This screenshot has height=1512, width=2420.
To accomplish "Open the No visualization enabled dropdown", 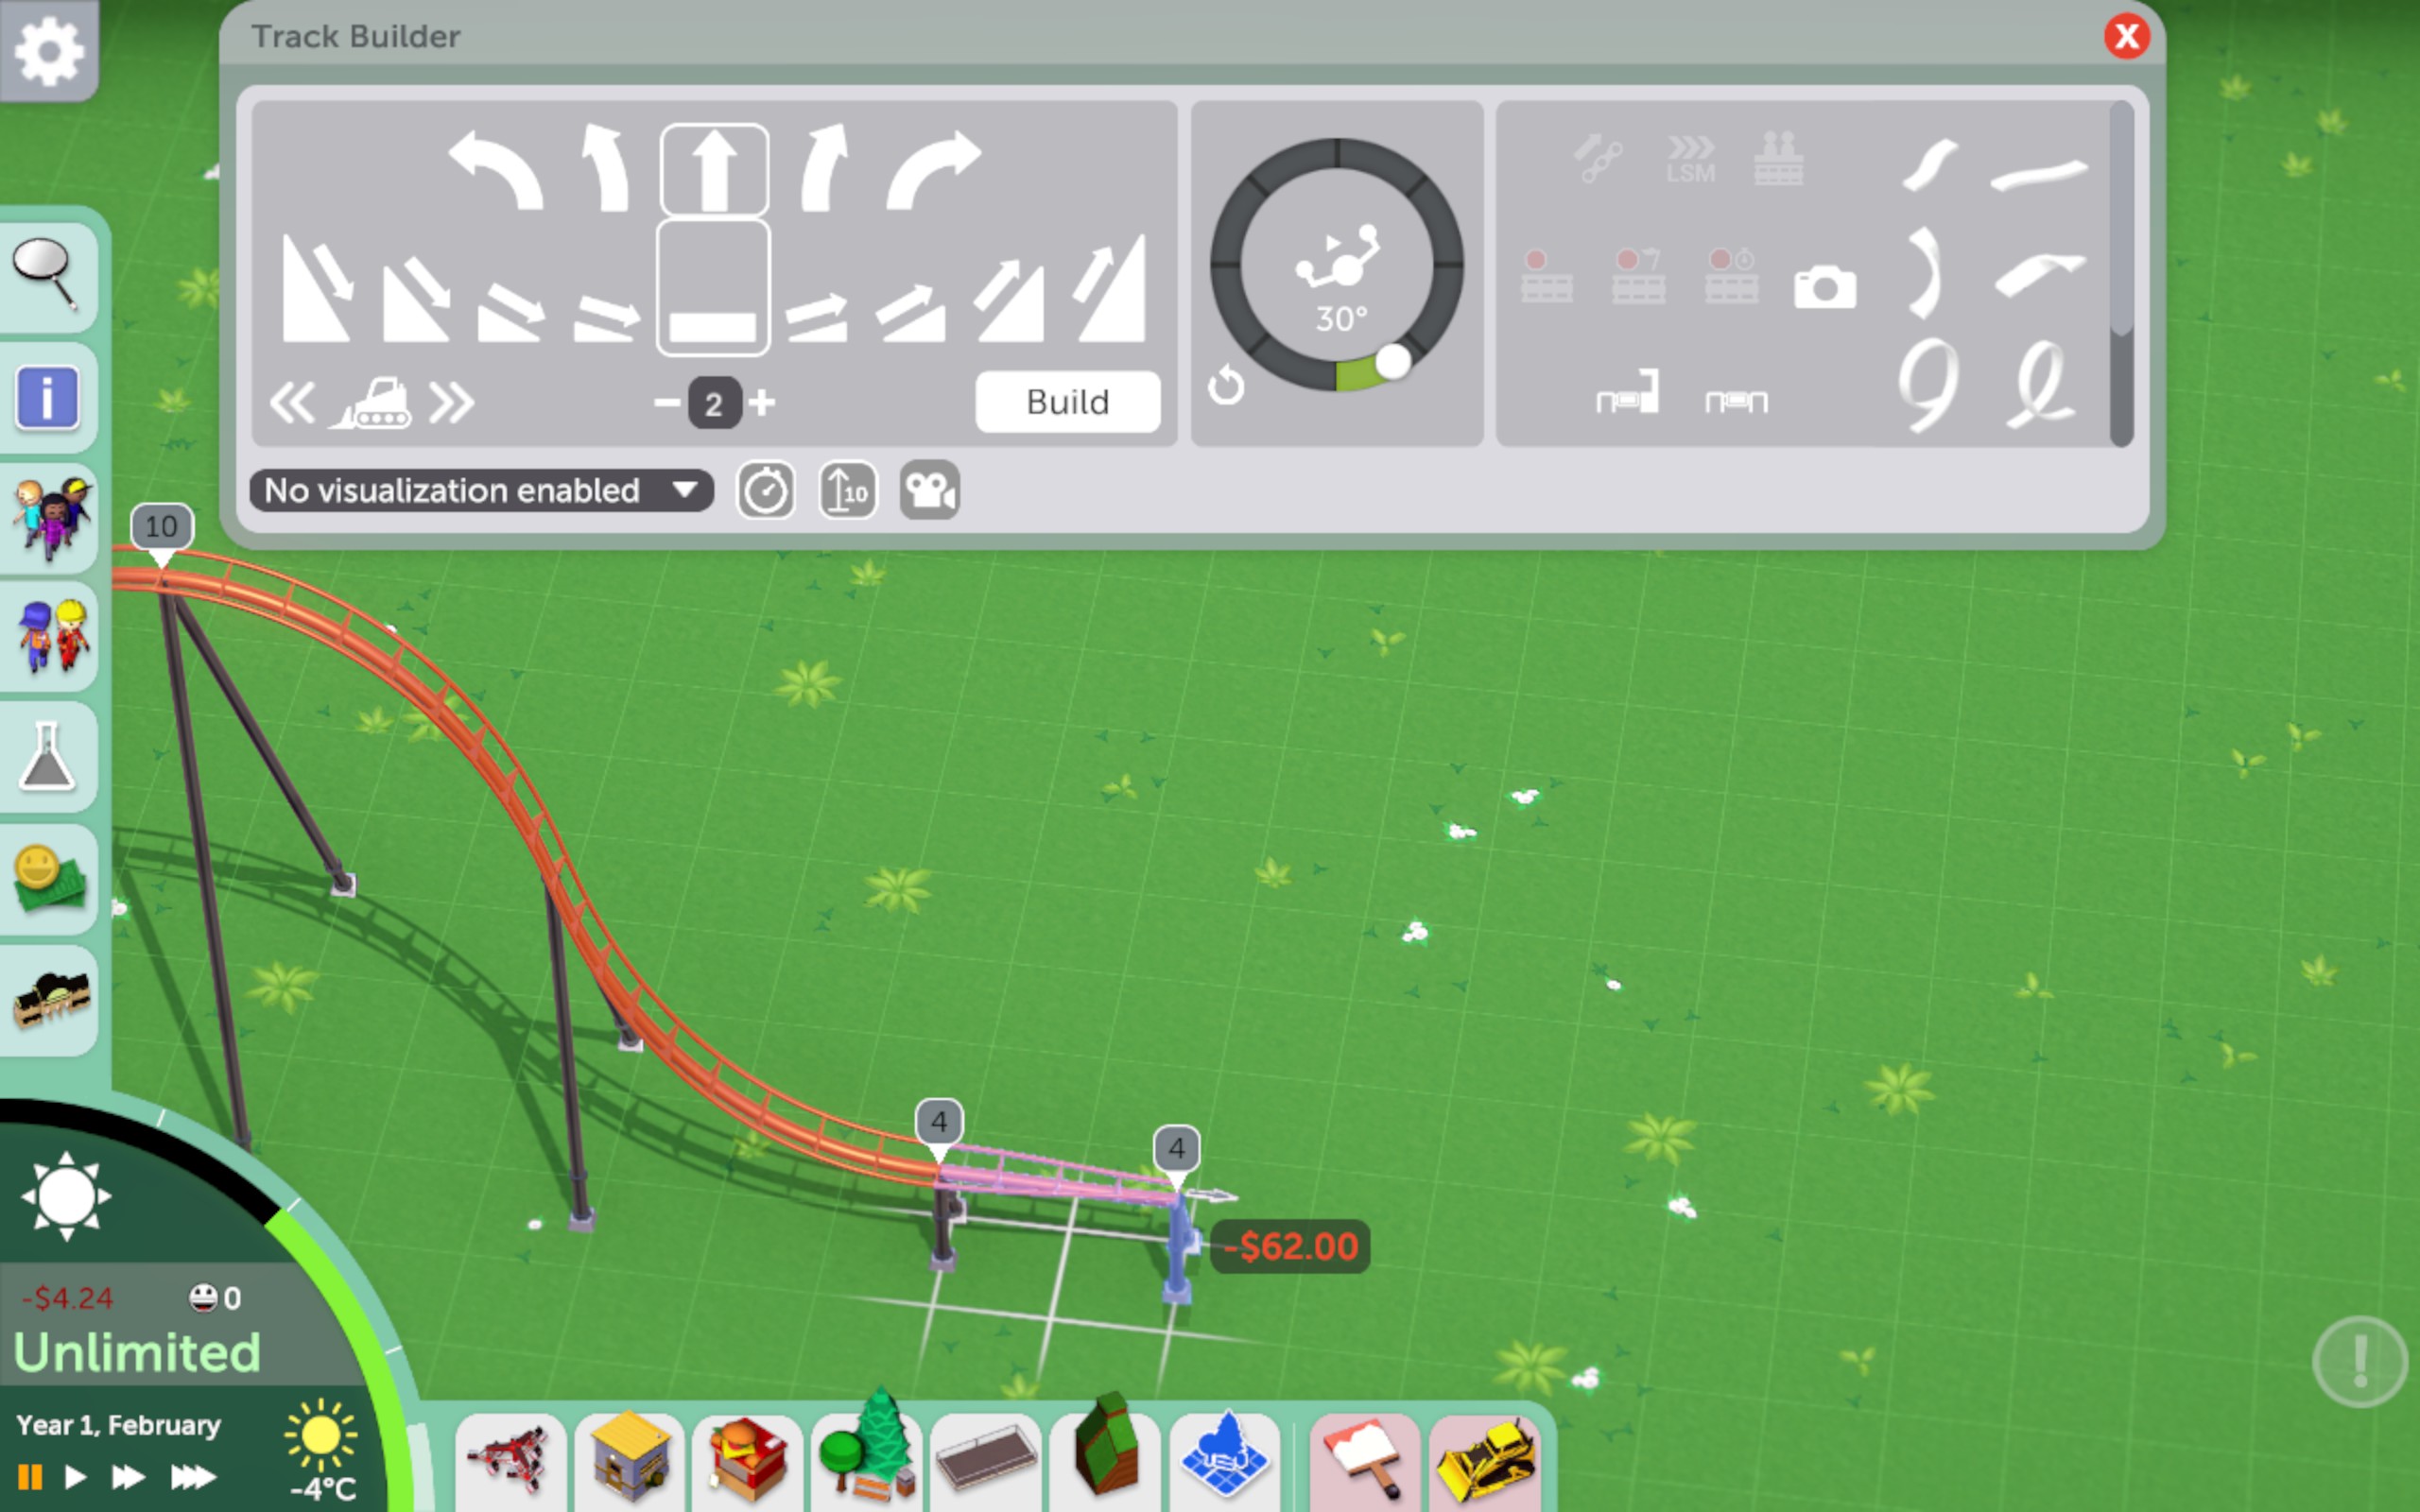I will [x=481, y=490].
